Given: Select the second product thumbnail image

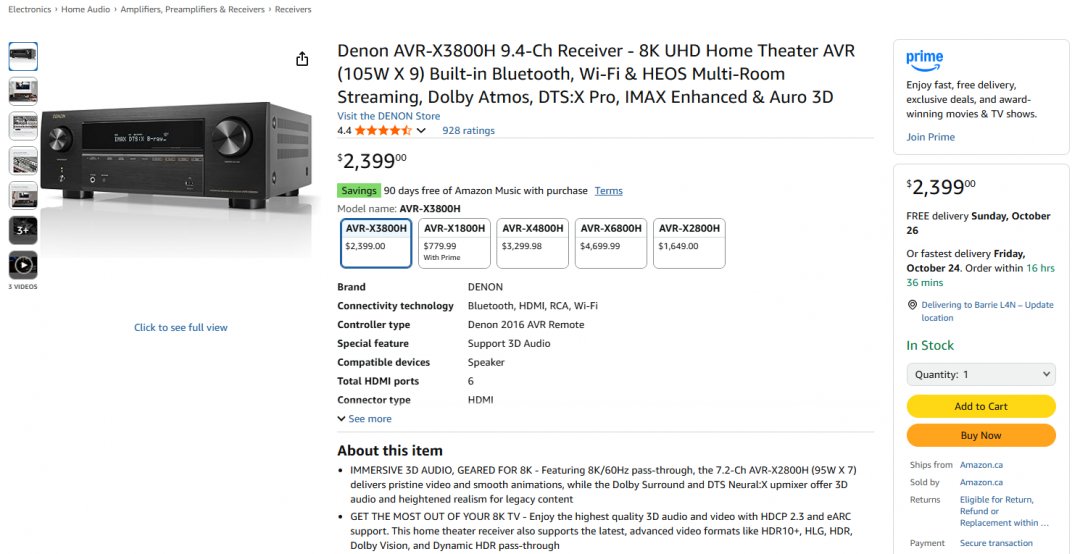Looking at the screenshot, I should (23, 91).
